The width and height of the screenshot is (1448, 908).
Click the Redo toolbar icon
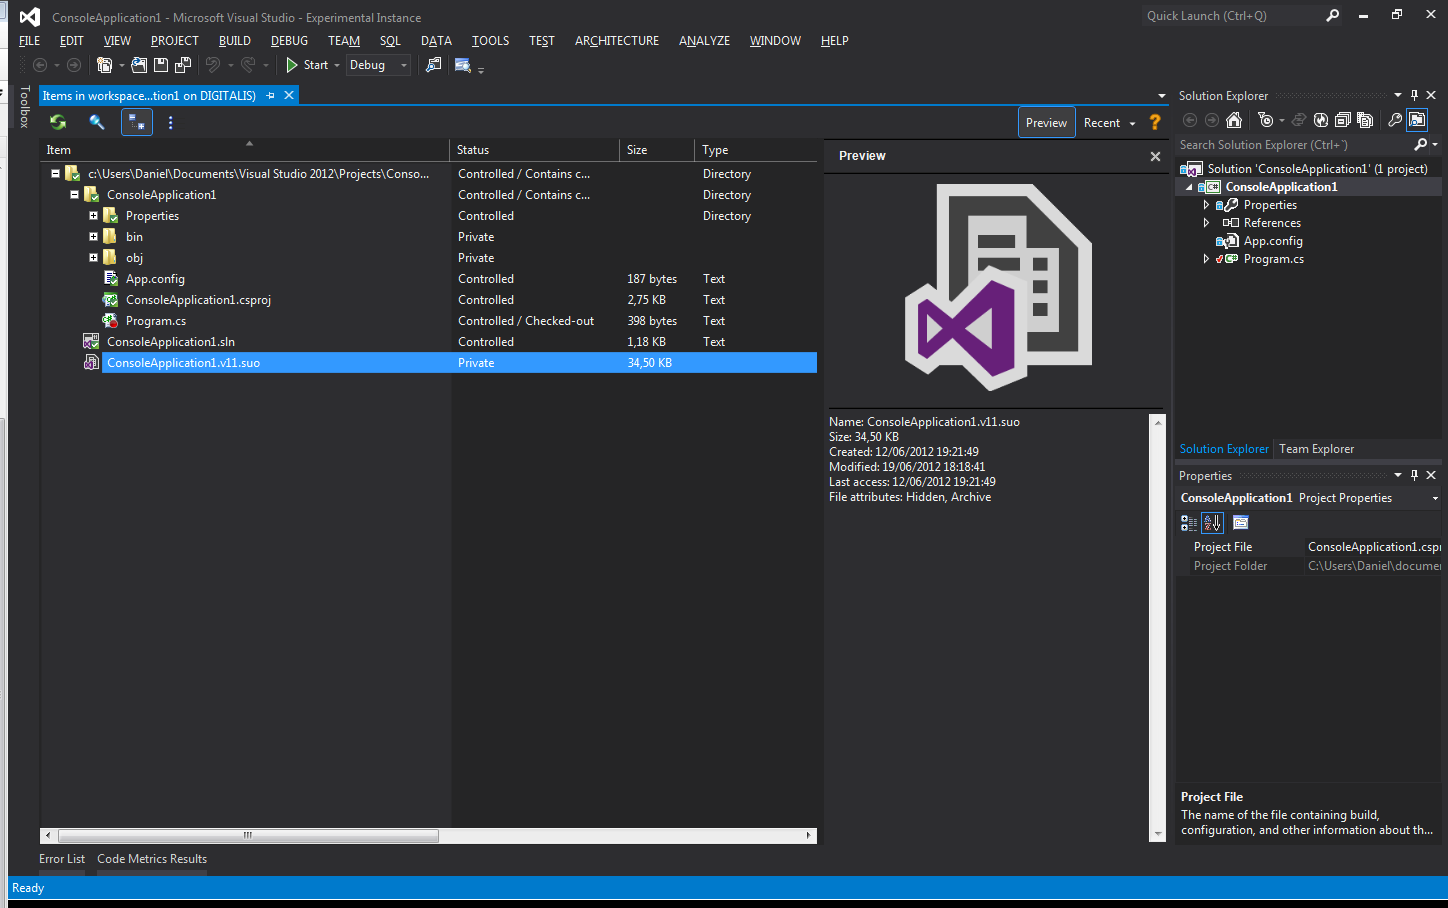tap(248, 65)
